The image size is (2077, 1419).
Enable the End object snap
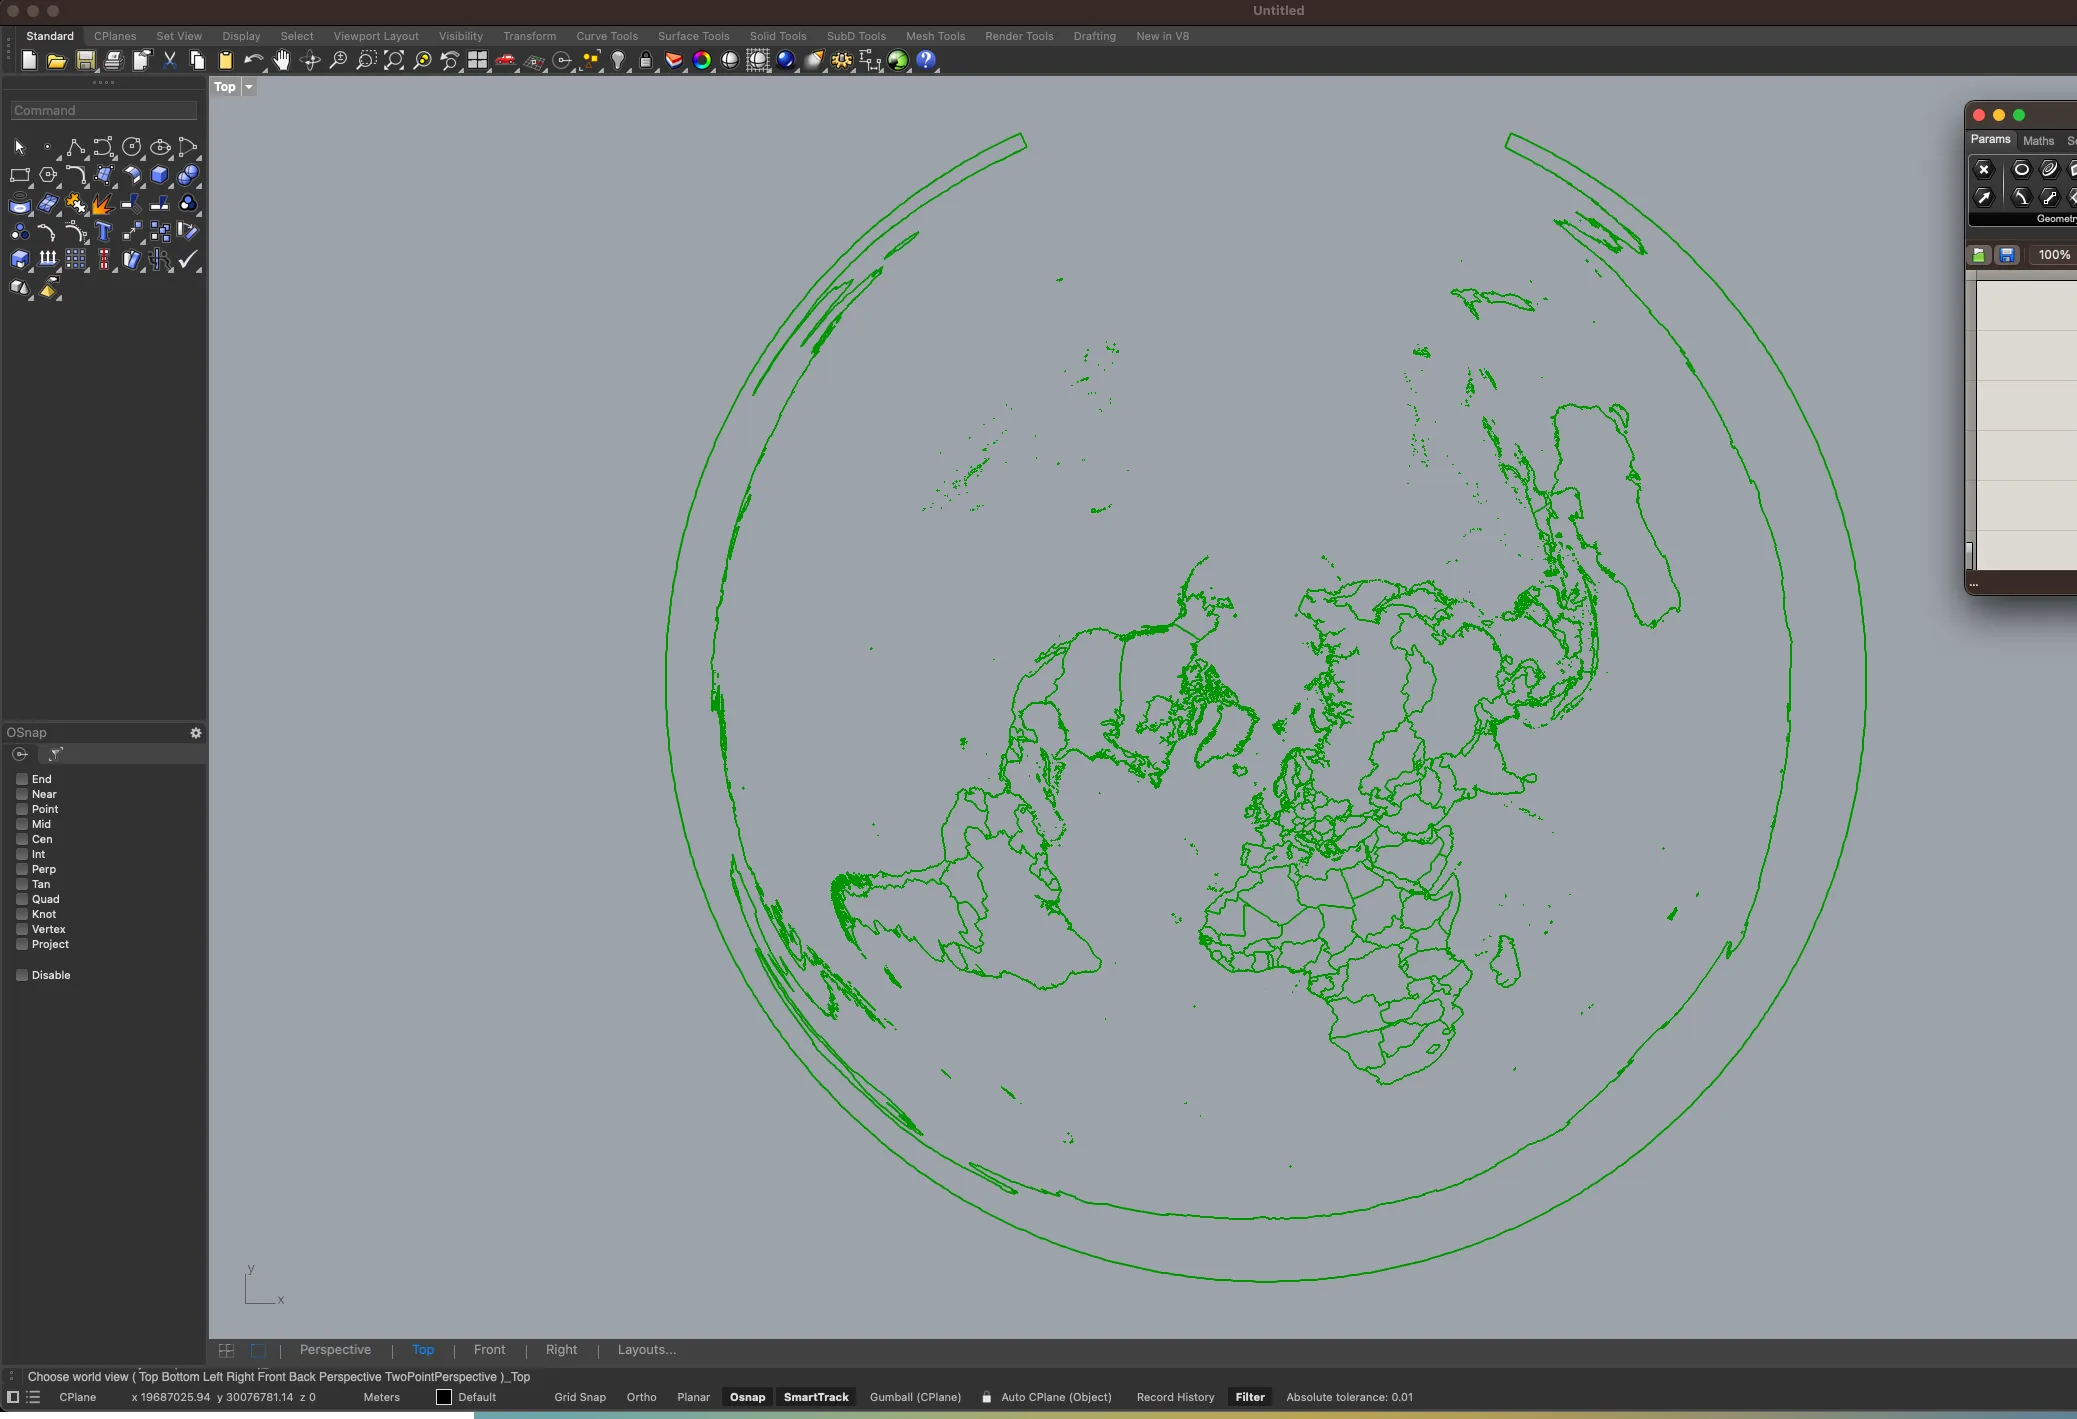tap(22, 779)
